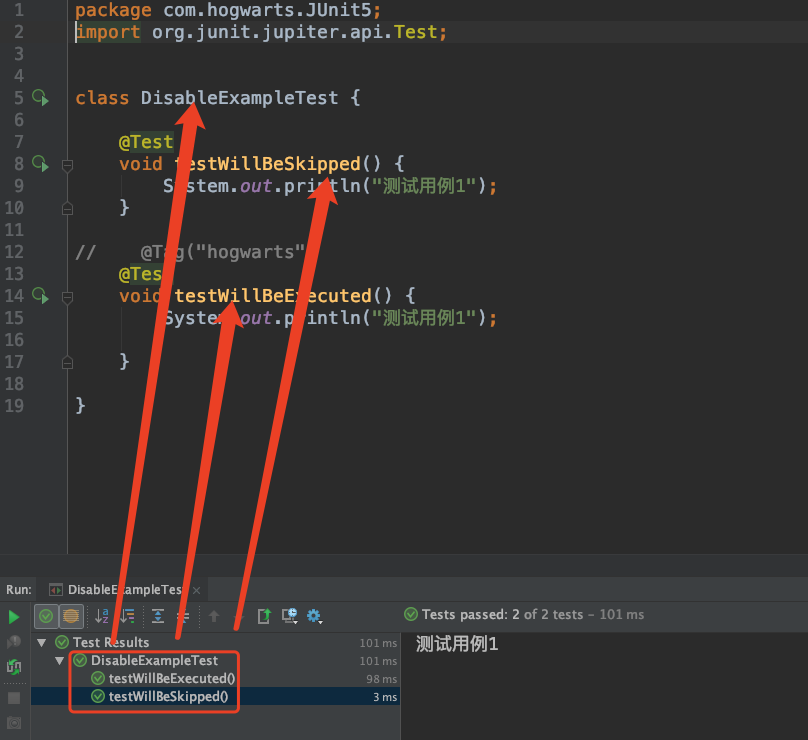
Task: Open the Import test history dropdown
Action: [x=290, y=617]
